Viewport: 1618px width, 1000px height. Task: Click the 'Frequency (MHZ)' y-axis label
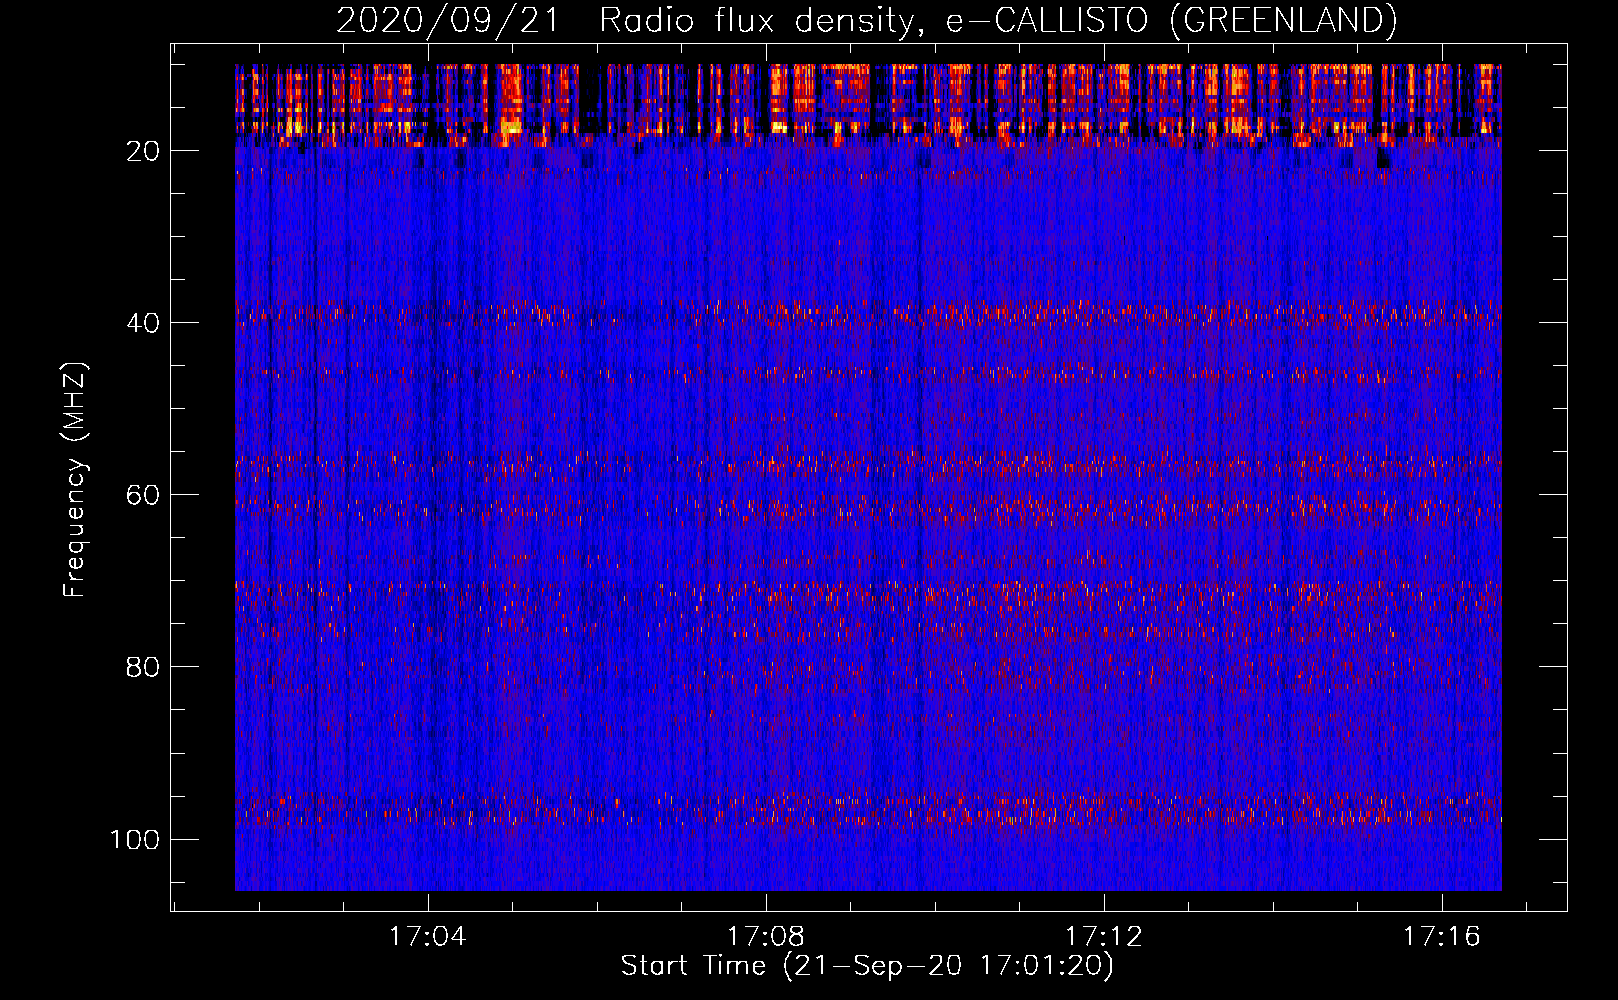point(75,480)
